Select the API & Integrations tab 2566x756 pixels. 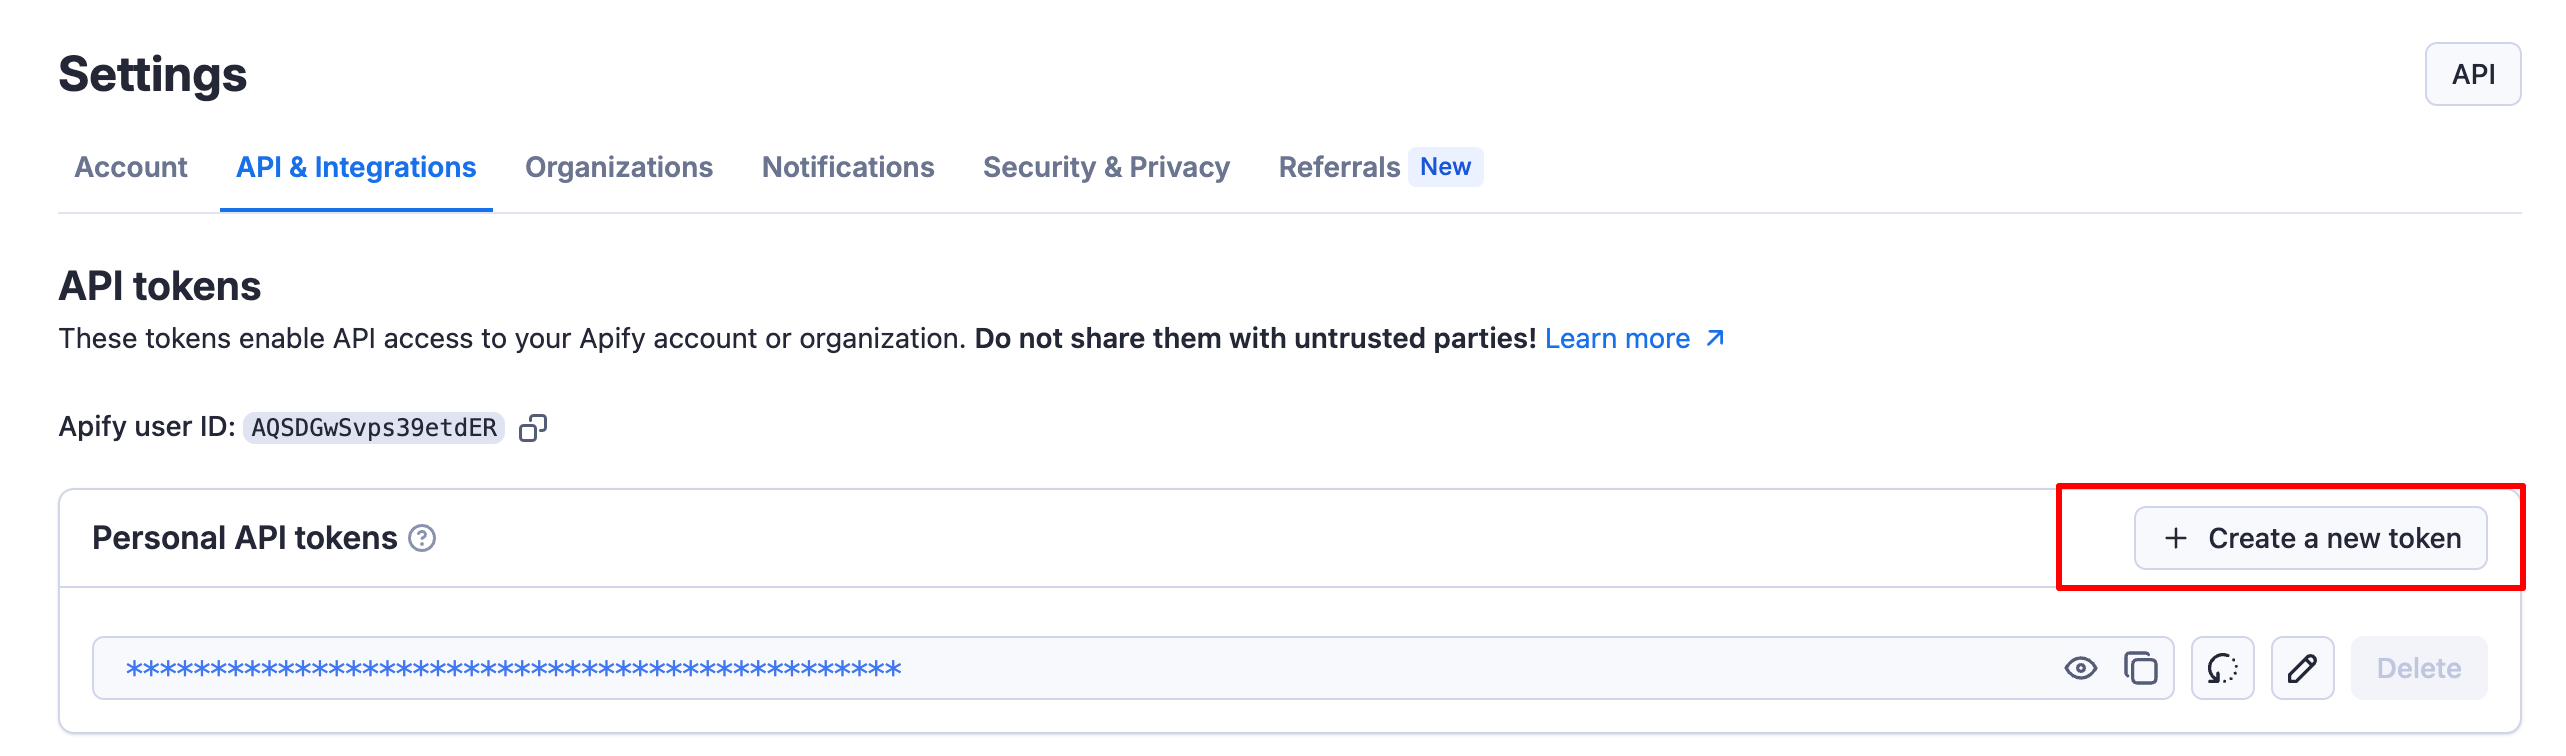355,167
